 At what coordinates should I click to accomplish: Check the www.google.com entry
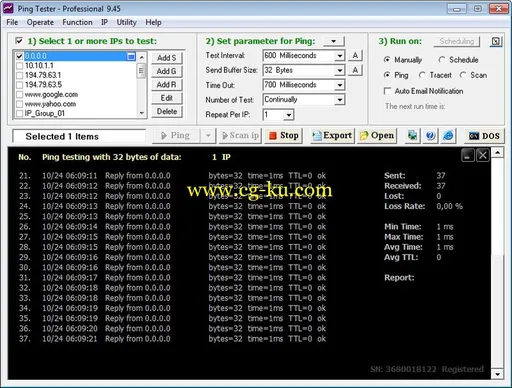pos(20,95)
